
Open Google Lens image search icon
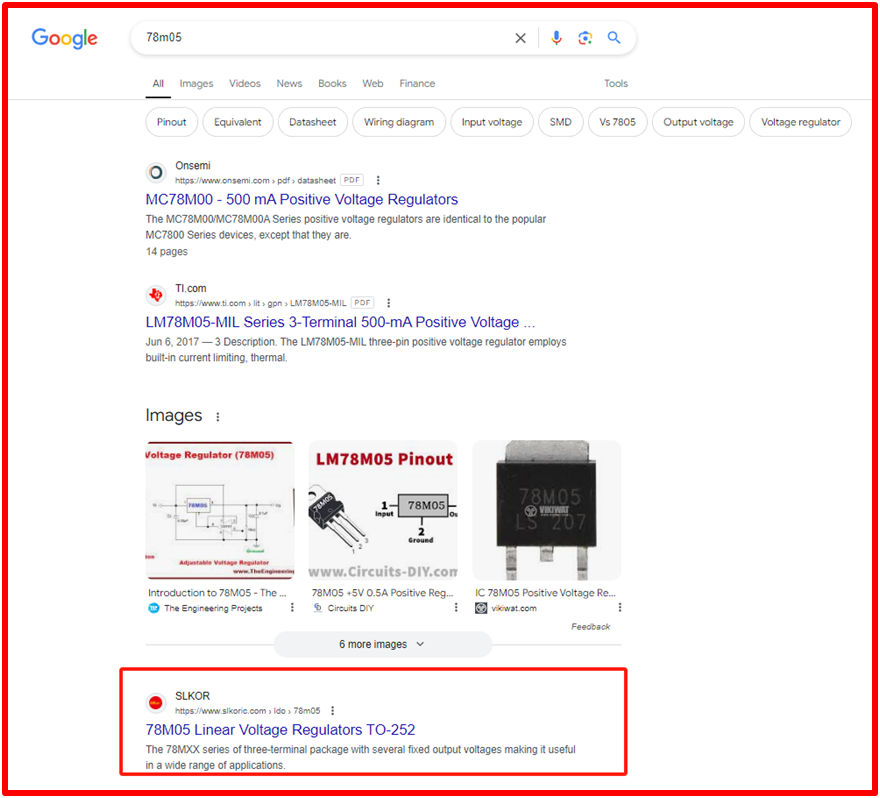tap(585, 38)
